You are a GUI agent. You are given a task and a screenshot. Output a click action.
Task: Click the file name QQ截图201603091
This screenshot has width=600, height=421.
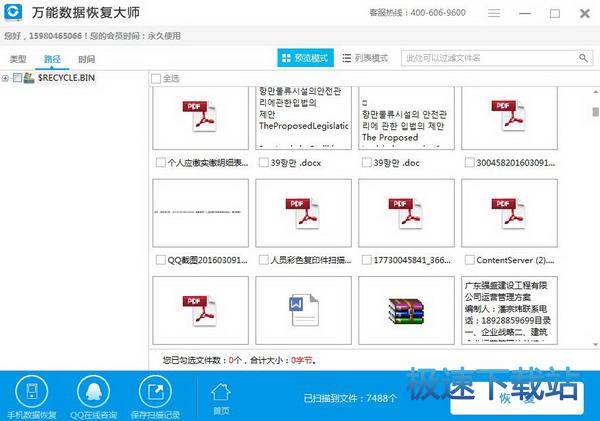tap(207, 260)
